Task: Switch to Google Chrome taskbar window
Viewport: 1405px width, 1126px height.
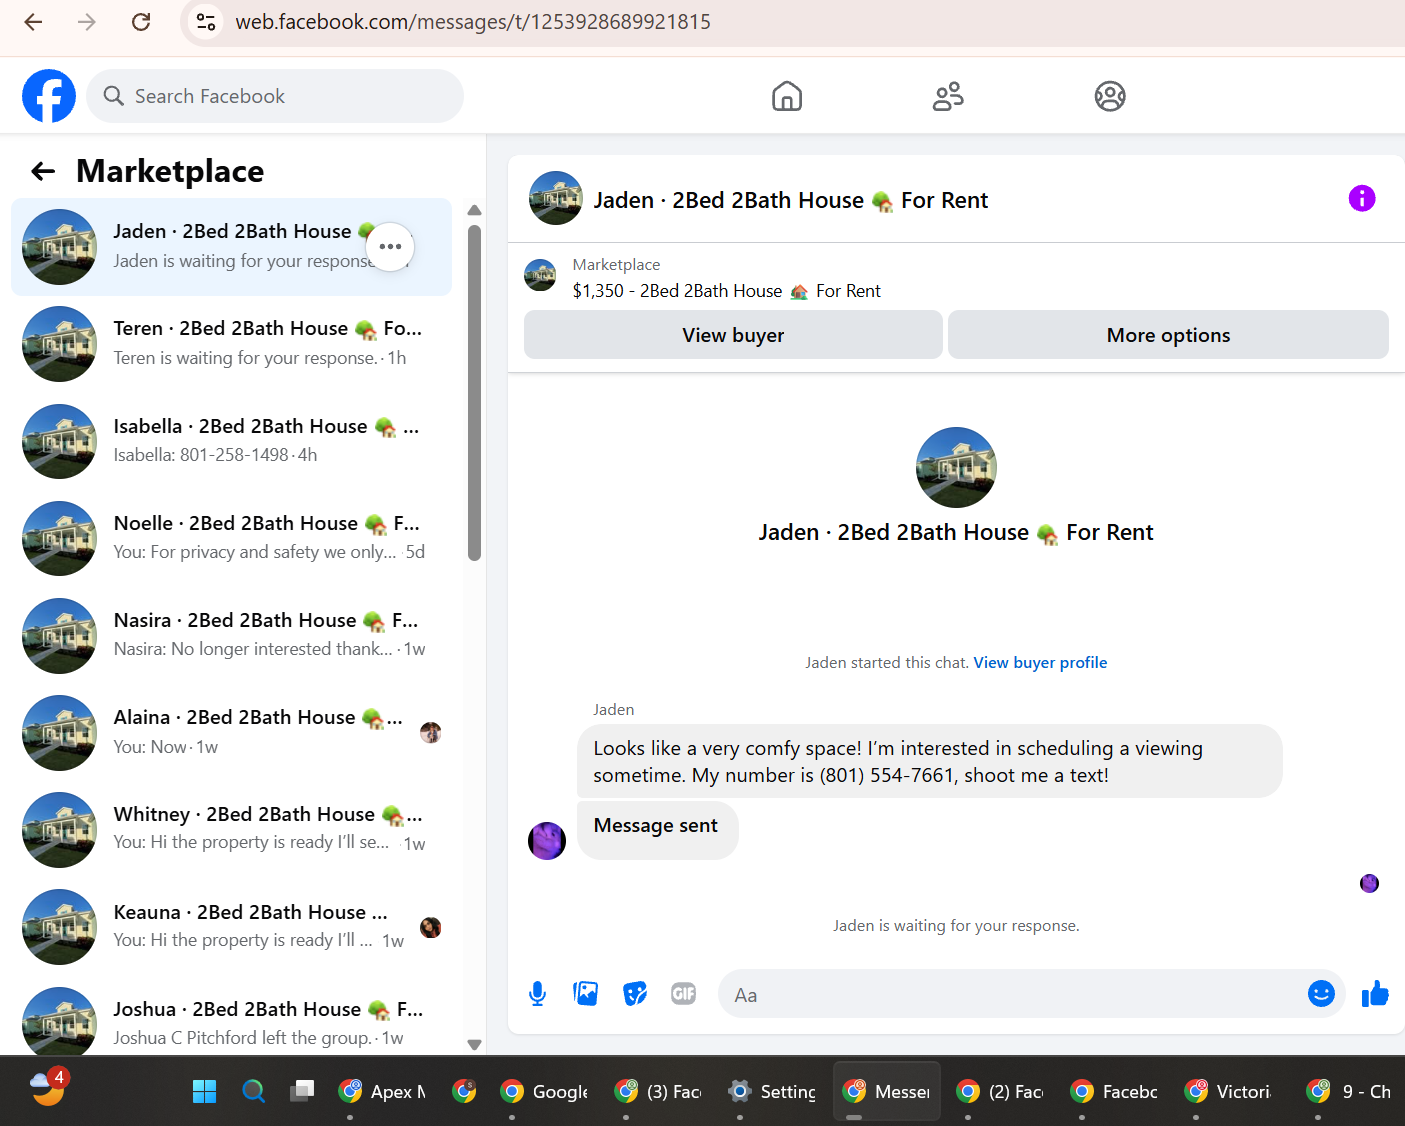Action: pyautogui.click(x=545, y=1091)
